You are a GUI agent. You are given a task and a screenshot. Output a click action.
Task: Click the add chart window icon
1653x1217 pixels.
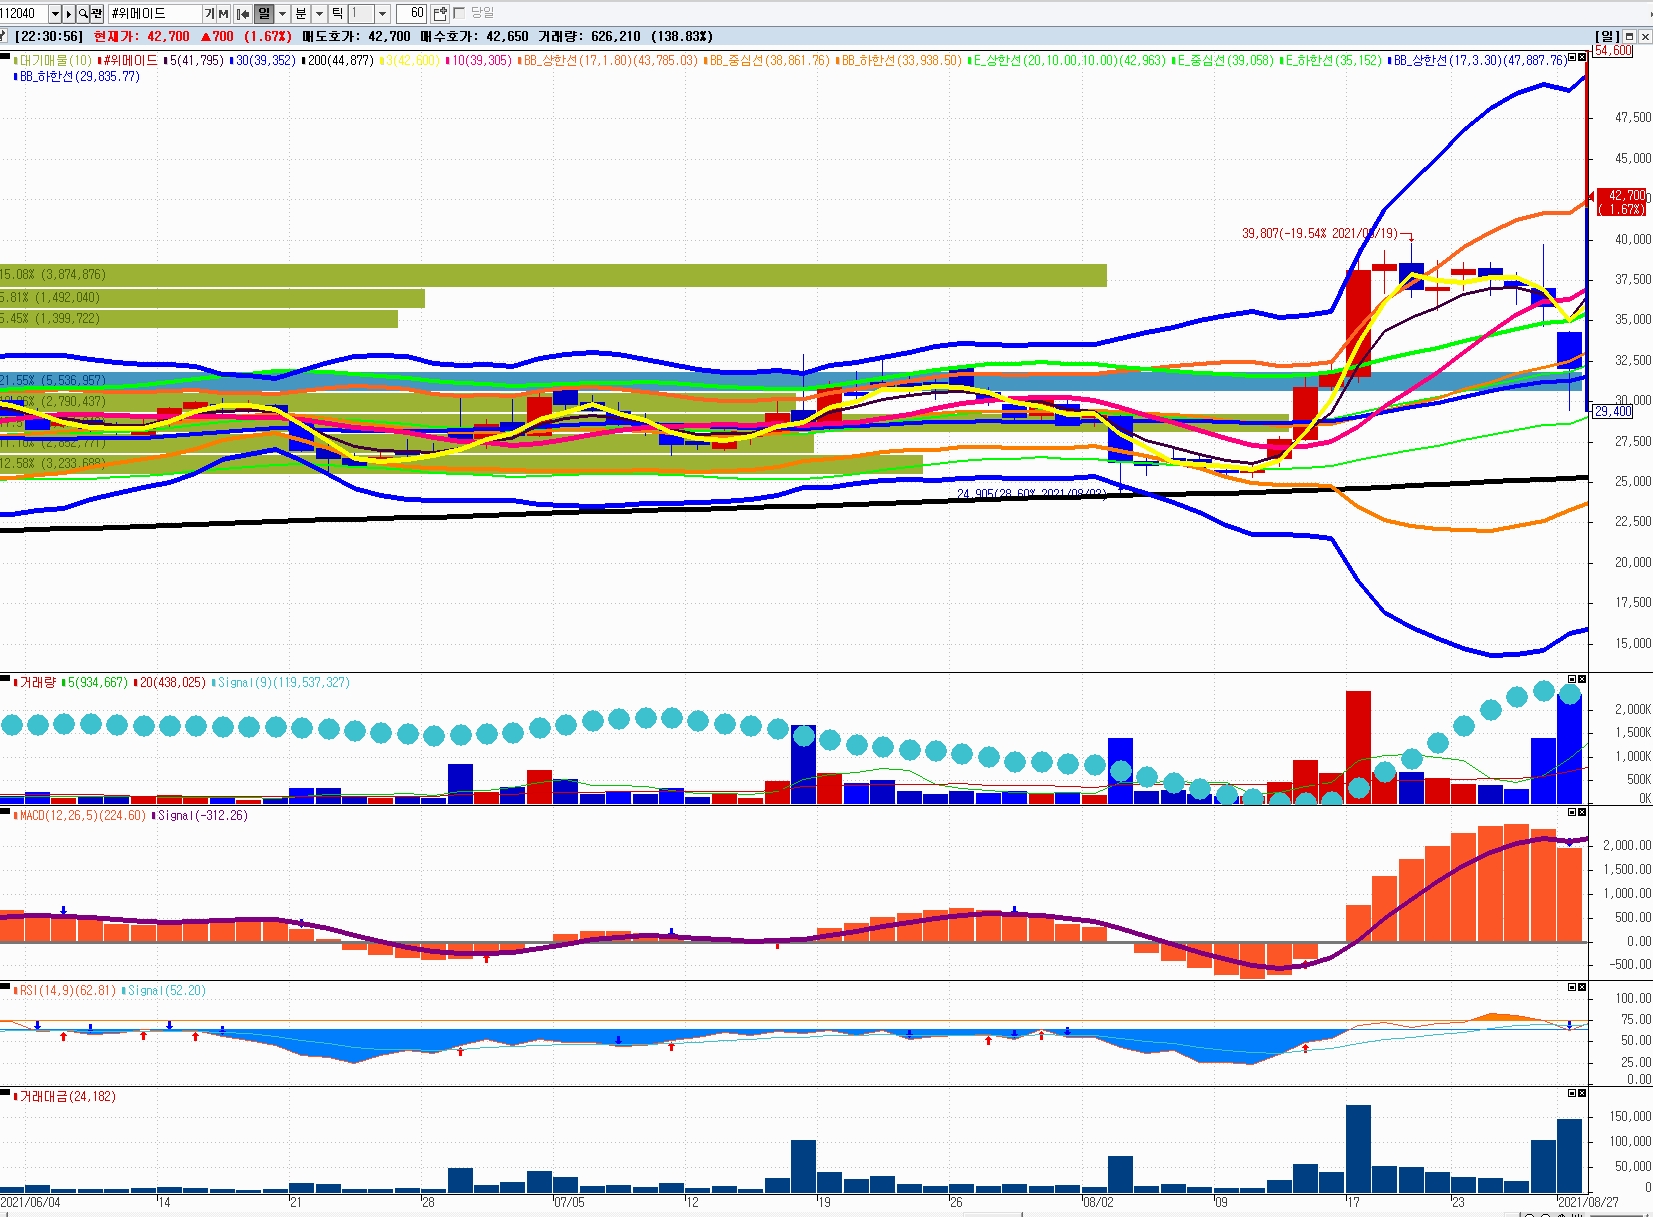(440, 13)
